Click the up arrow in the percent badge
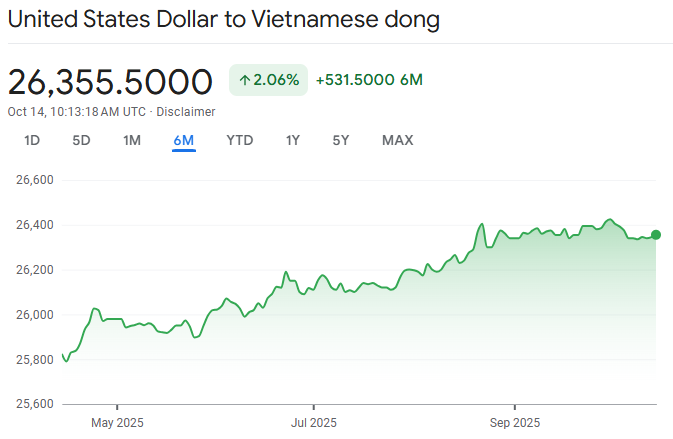 point(245,80)
